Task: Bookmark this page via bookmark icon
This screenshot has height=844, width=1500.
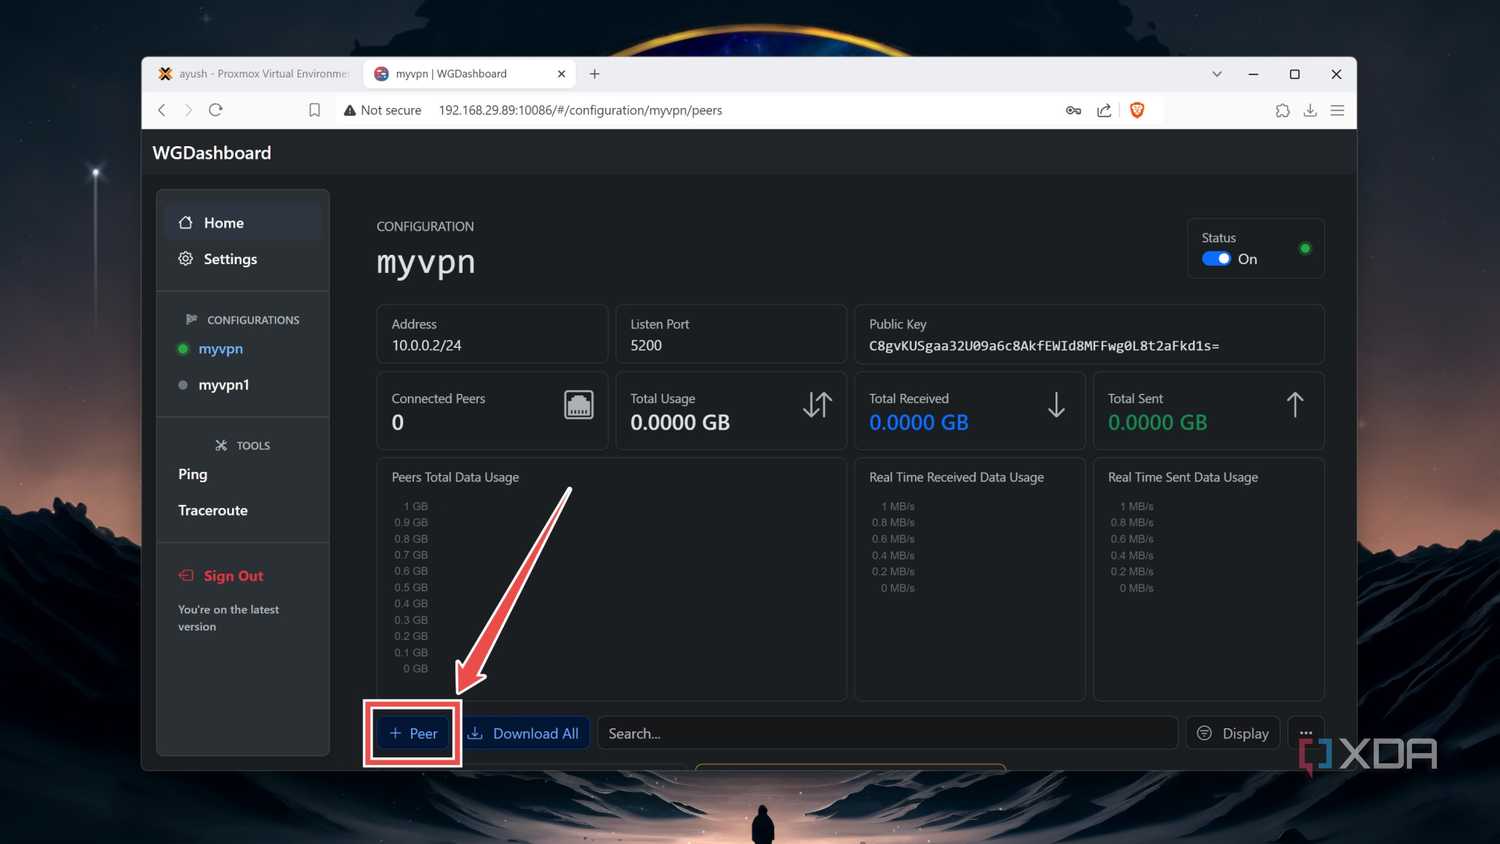Action: (x=314, y=110)
